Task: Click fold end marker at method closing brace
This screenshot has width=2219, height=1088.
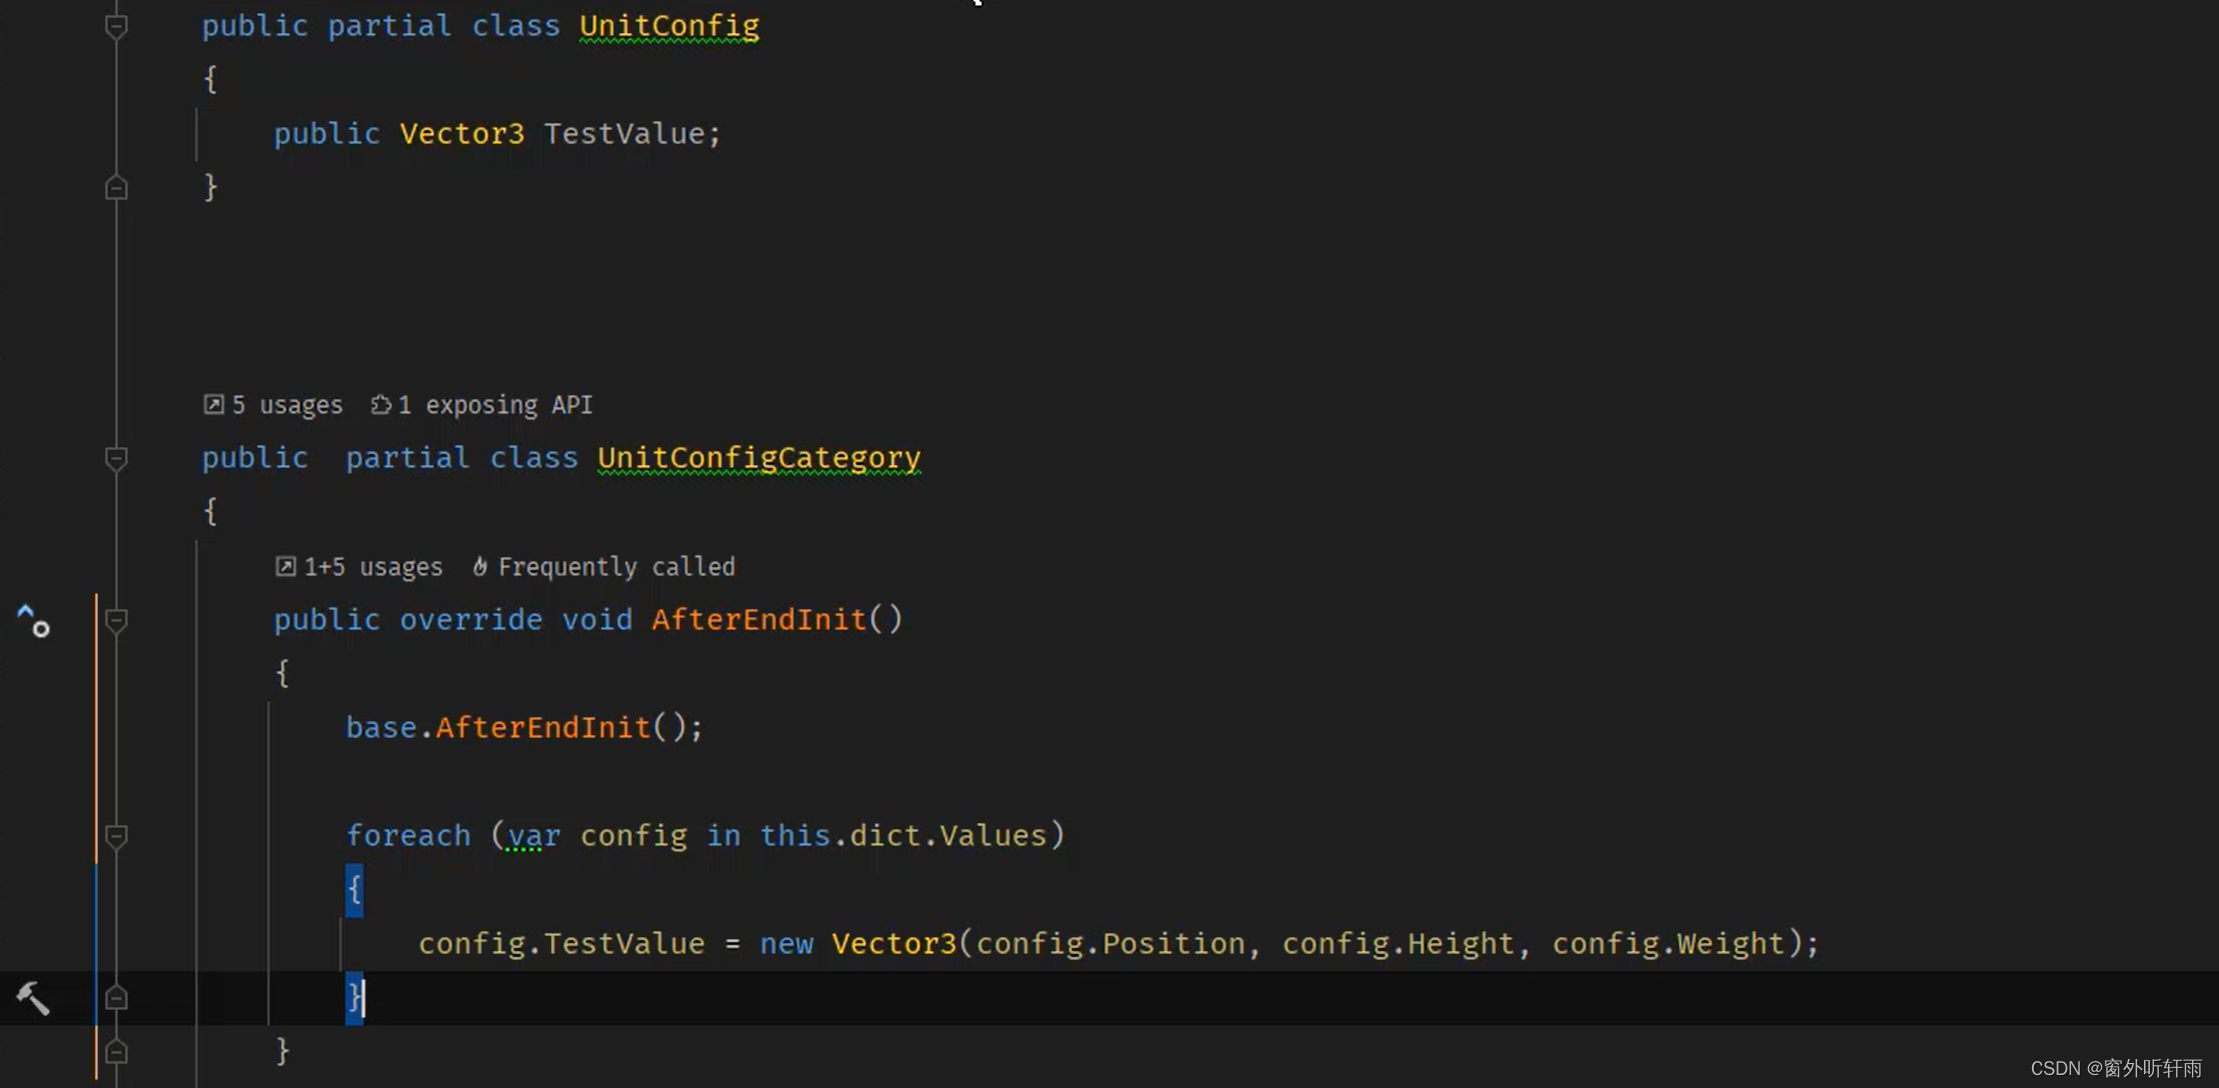Action: coord(116,1052)
